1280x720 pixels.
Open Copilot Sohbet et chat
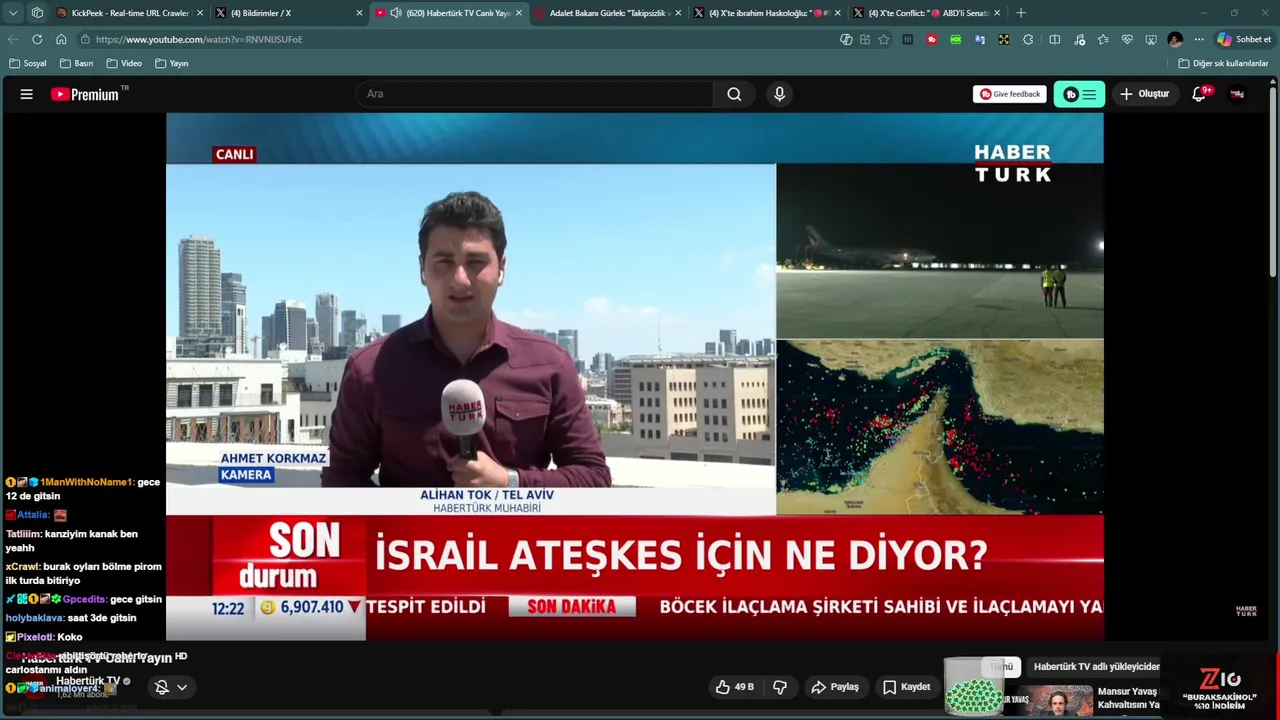tap(1244, 39)
